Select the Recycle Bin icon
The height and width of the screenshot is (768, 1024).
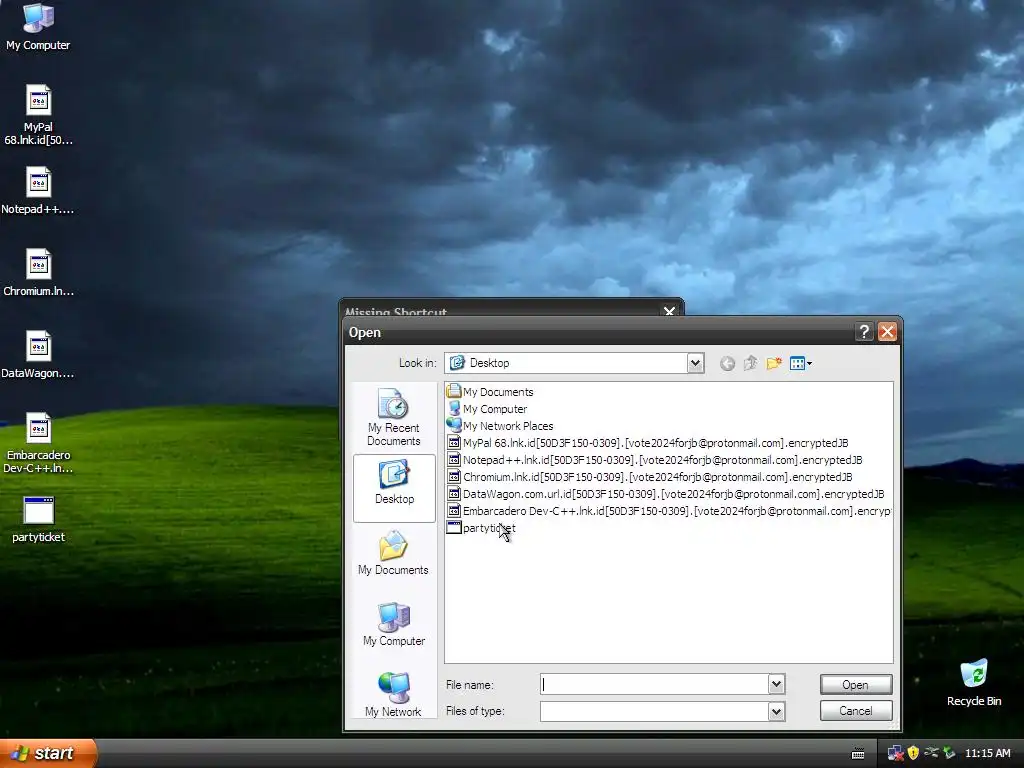point(974,683)
